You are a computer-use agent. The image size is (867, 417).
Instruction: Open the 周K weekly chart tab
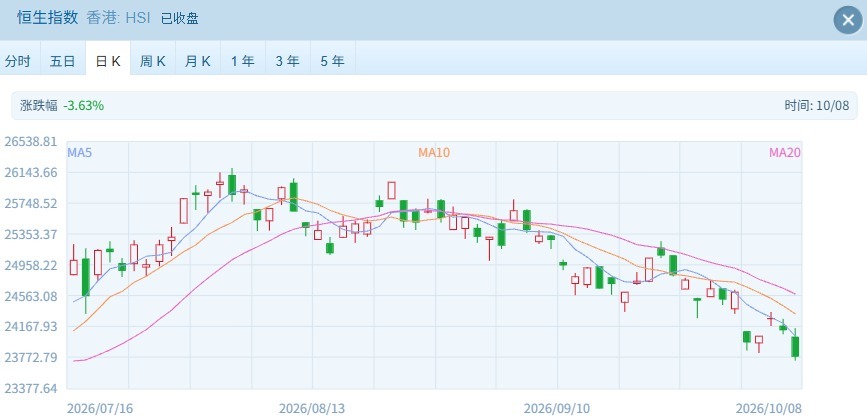tap(153, 60)
